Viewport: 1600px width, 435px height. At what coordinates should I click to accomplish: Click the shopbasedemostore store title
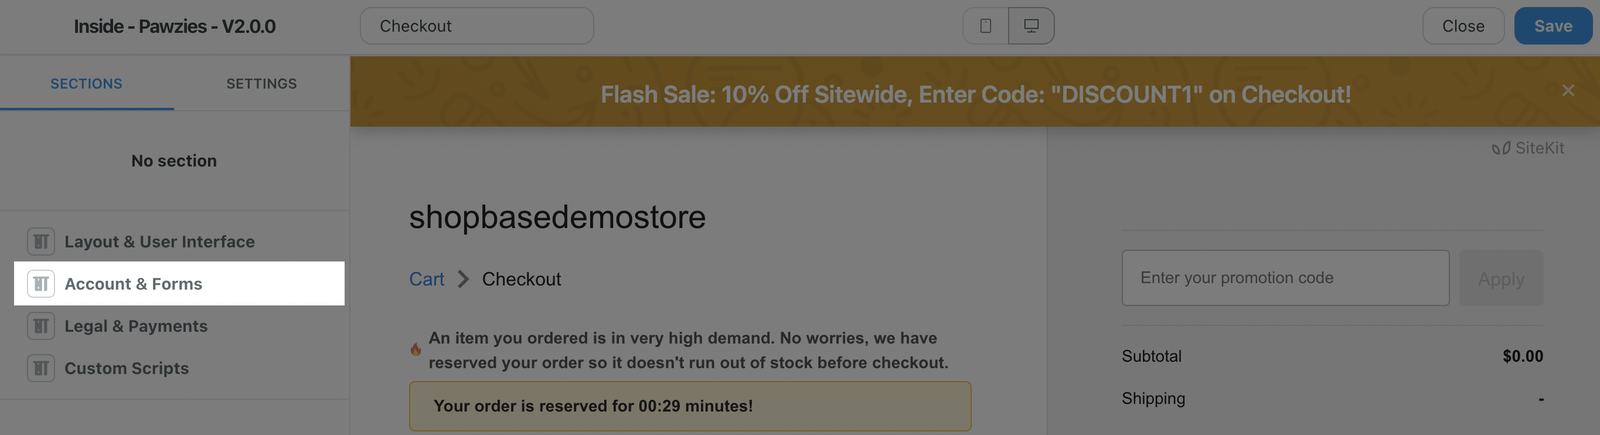coord(557,217)
